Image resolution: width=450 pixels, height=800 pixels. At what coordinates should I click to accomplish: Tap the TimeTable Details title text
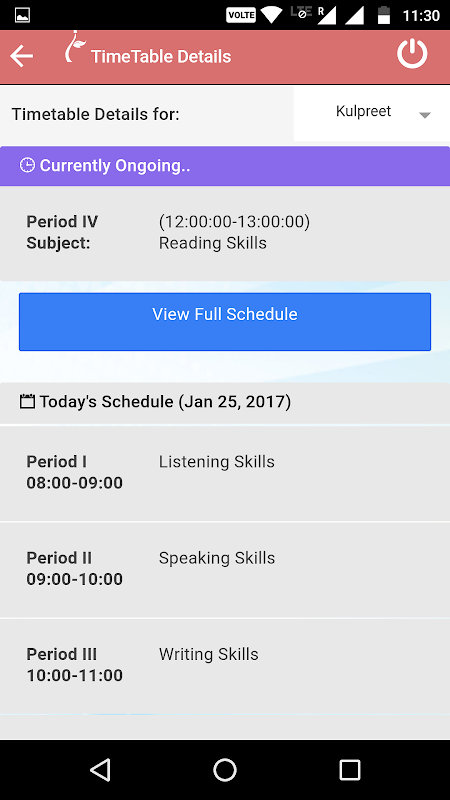point(161,56)
